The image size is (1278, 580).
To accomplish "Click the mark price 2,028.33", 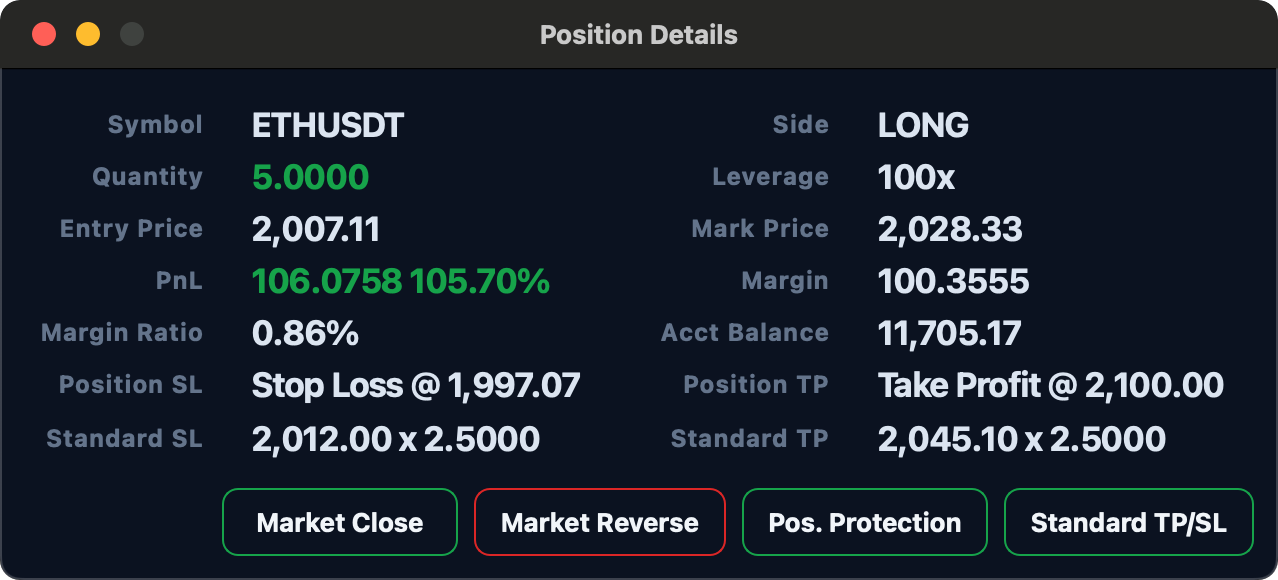I will tap(950, 229).
